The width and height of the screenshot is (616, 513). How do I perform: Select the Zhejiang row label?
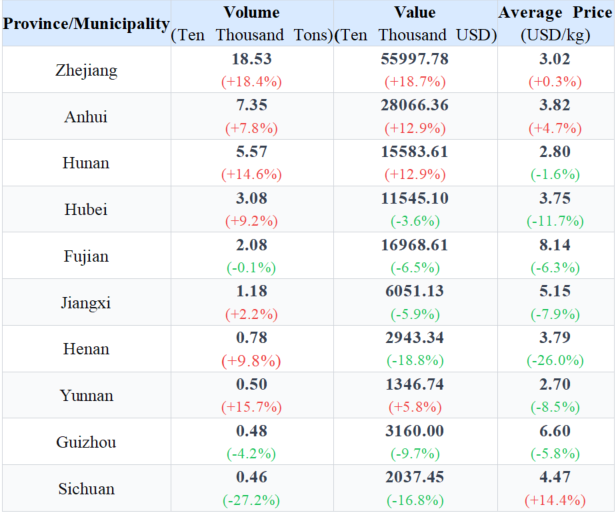coord(85,70)
